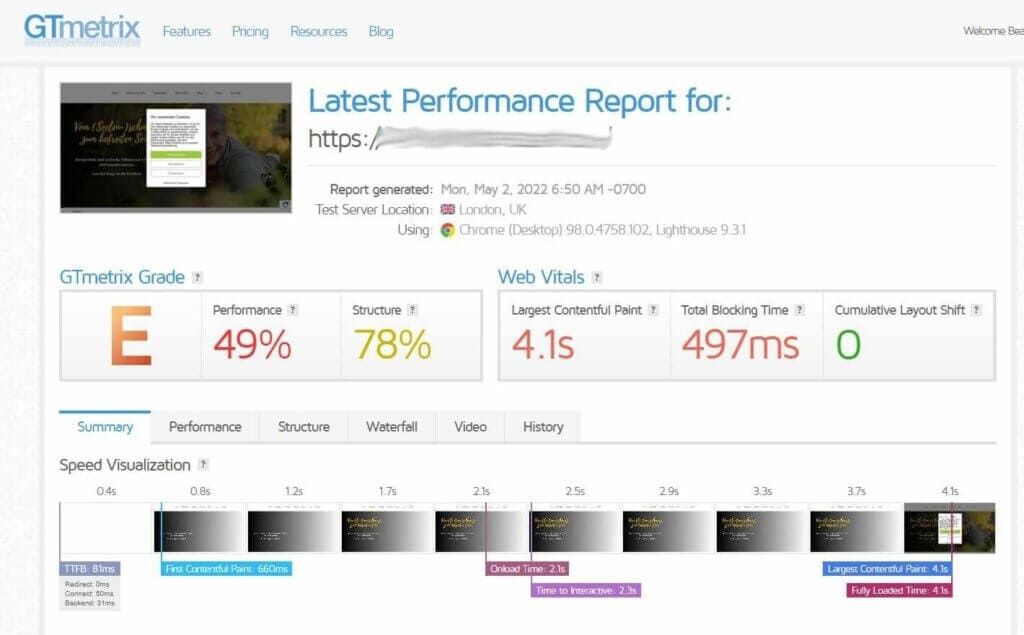
Task: Open the Features menu
Action: click(187, 31)
